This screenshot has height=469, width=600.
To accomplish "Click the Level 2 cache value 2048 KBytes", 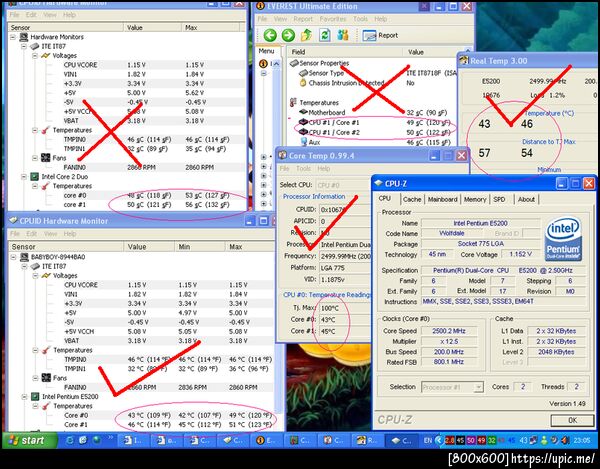I will [556, 352].
